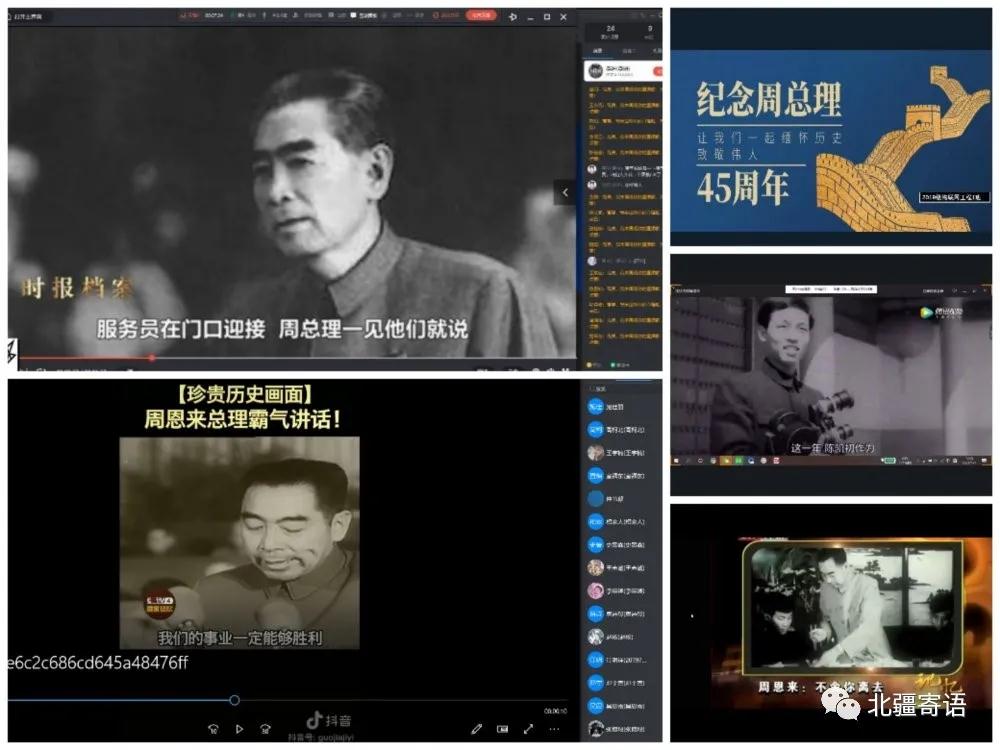Click the last participant at list bottom
1000x750 pixels.
click(x=595, y=727)
